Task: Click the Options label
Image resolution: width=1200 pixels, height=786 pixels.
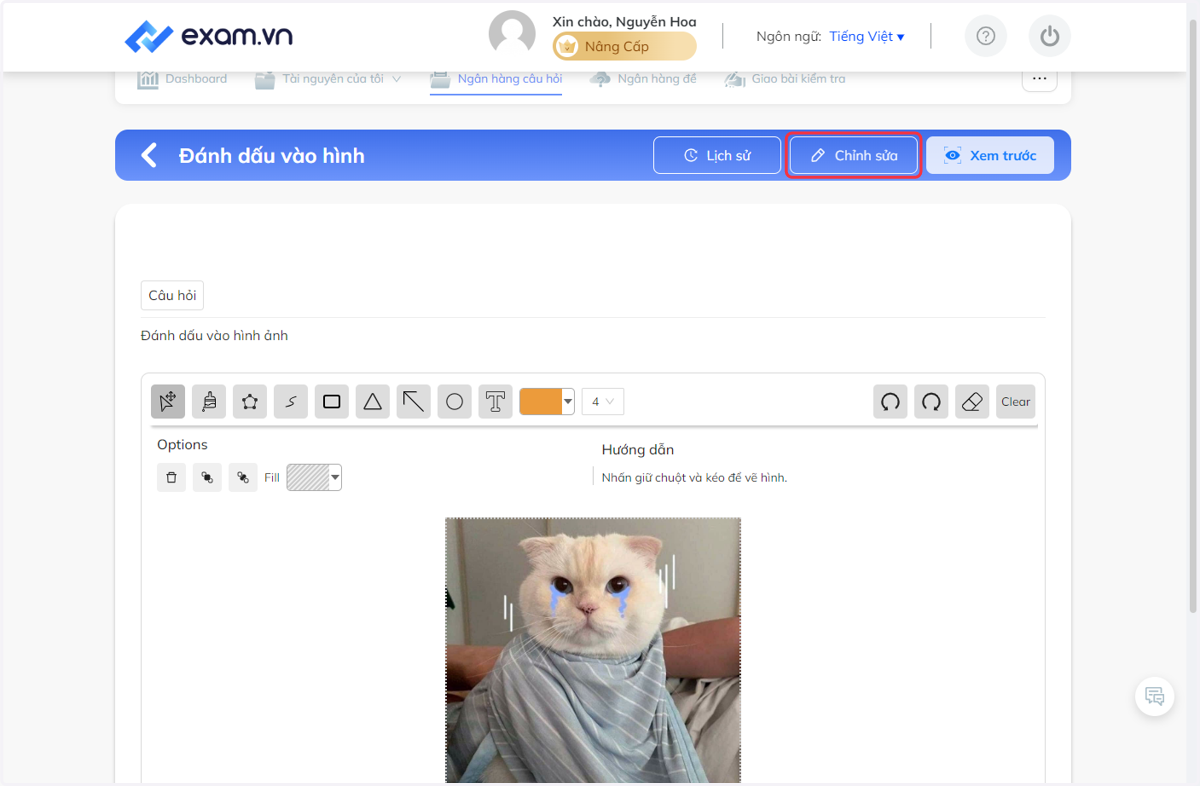Action: (182, 444)
